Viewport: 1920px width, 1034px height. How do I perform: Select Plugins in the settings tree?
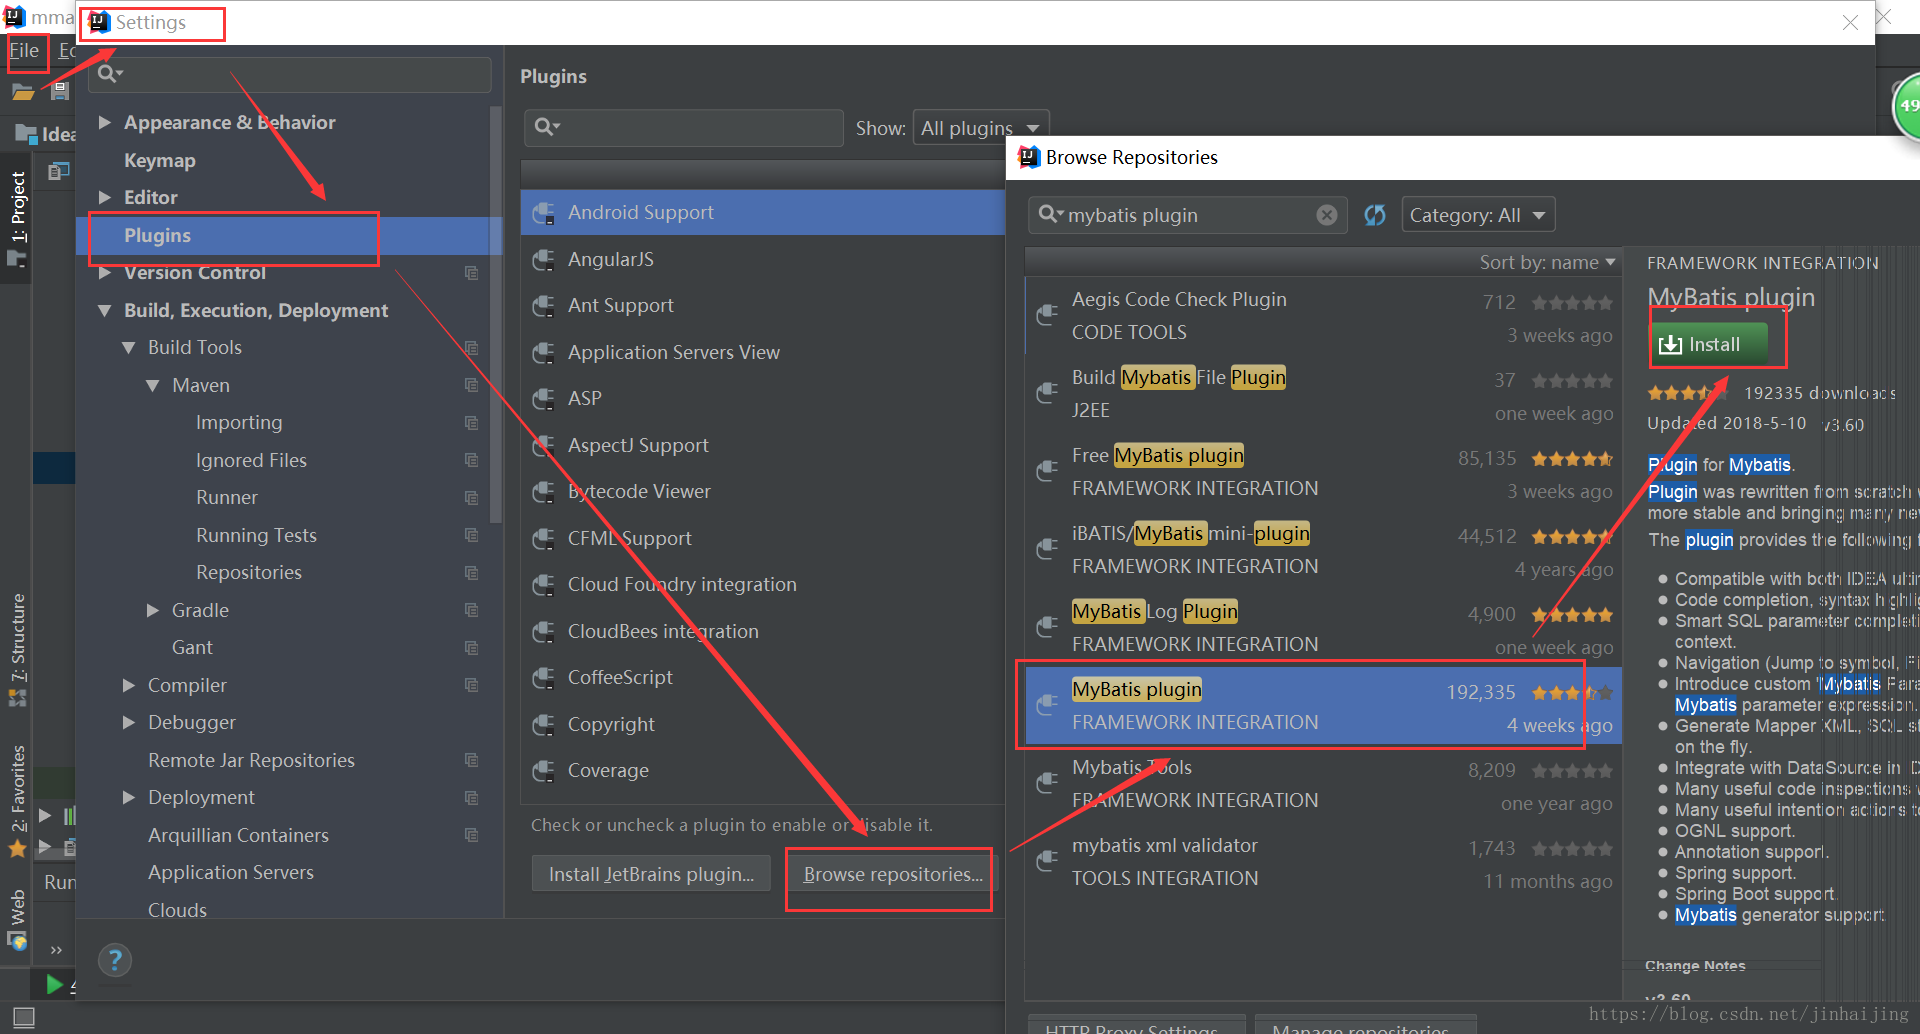tap(157, 235)
